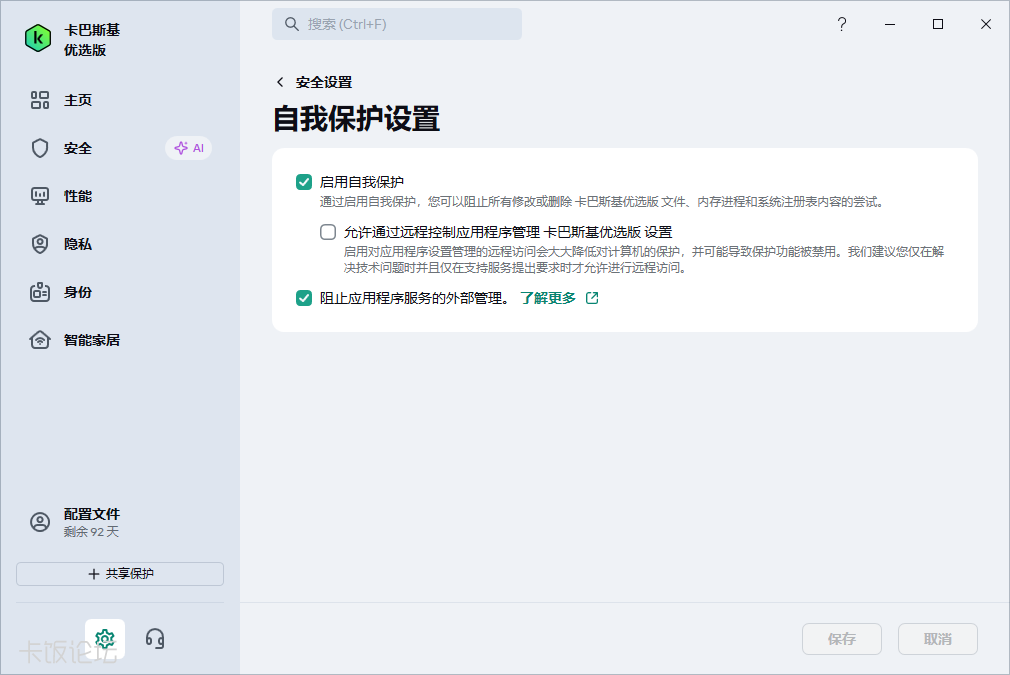Uncheck the 启用自我保护 checkbox
The image size is (1010, 675).
tap(304, 182)
